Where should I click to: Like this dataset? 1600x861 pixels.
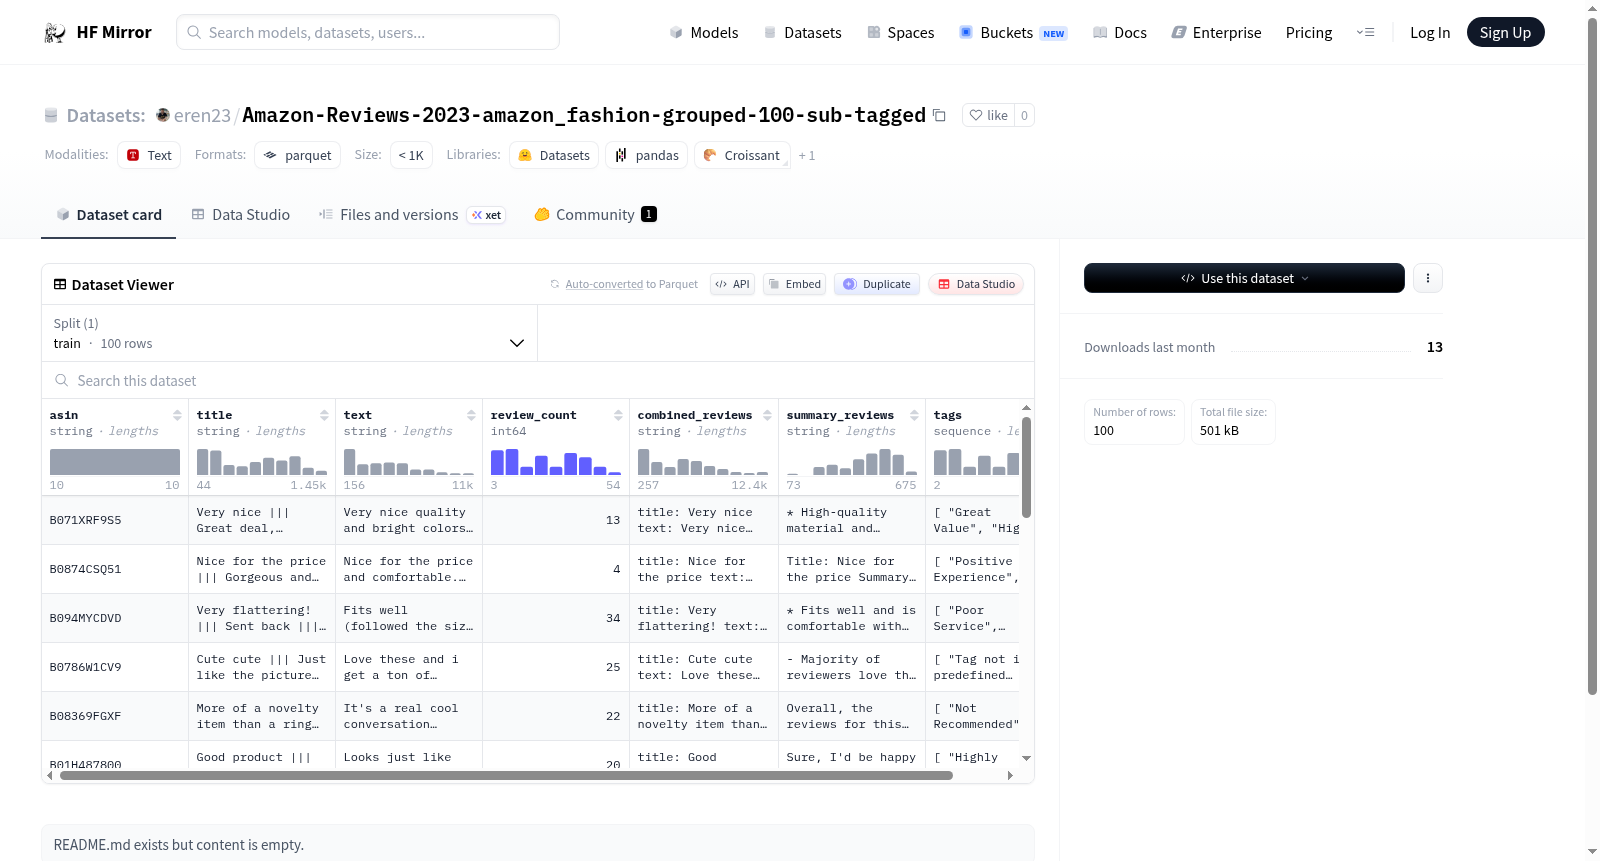tap(988, 115)
